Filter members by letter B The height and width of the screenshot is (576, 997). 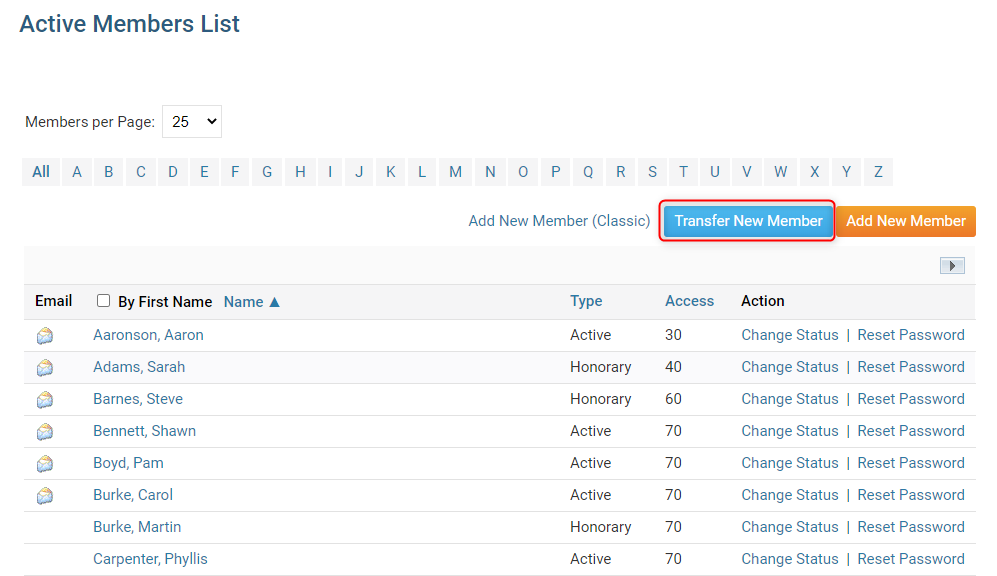108,172
